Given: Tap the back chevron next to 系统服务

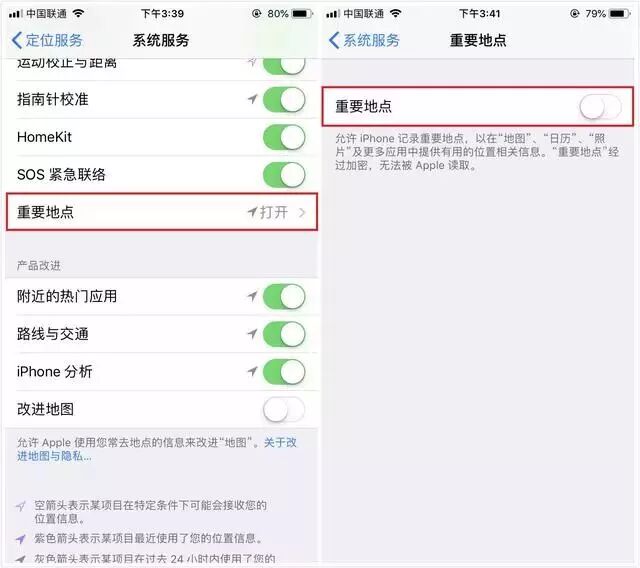Looking at the screenshot, I should (x=334, y=40).
